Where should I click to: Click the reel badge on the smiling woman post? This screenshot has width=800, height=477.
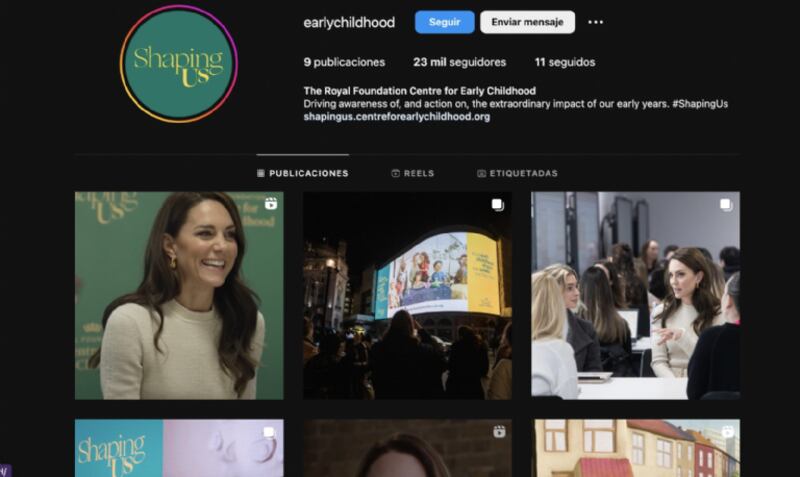[271, 204]
